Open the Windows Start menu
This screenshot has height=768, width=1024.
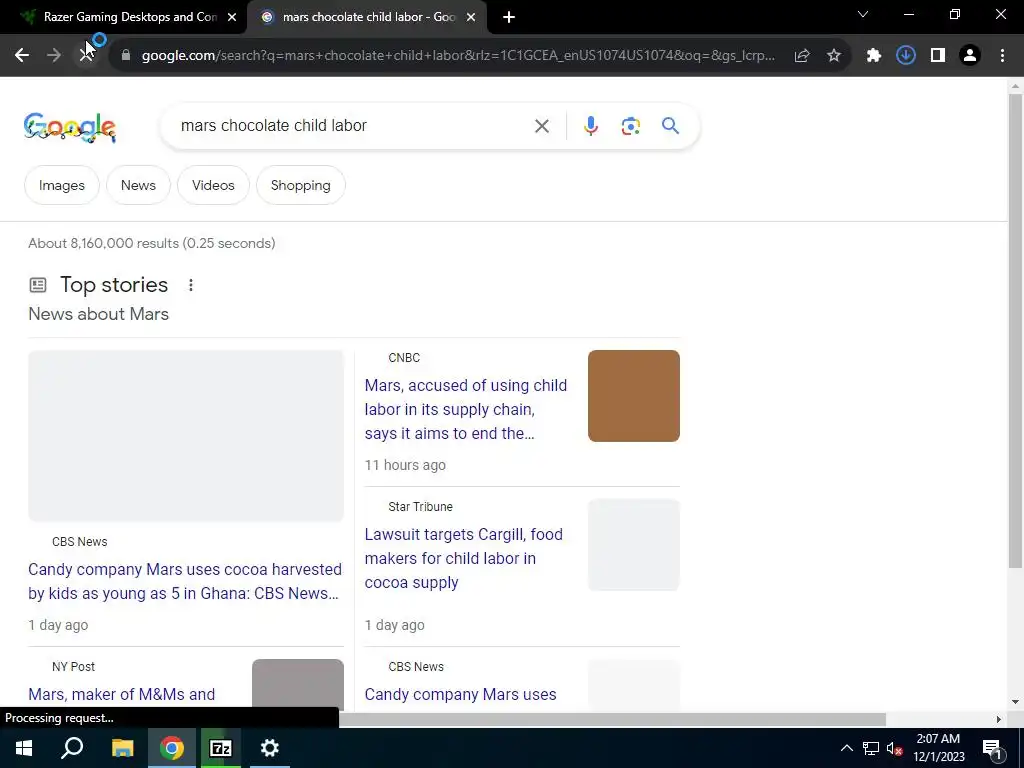click(24, 748)
